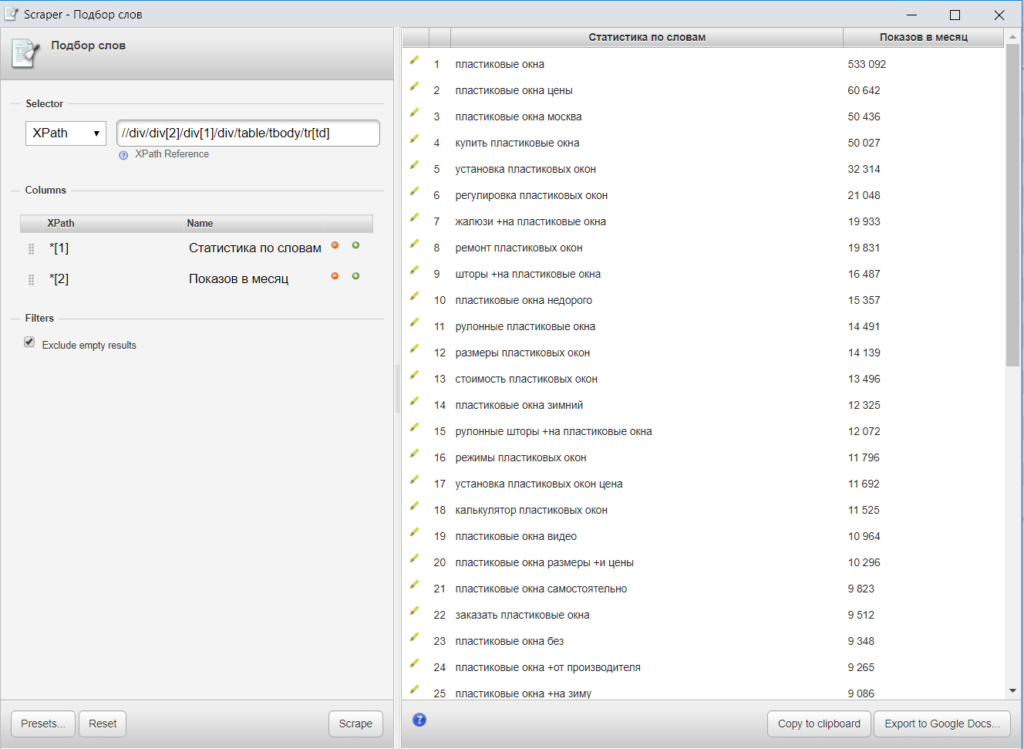Click the XPath expression input field
The height and width of the screenshot is (749, 1024).
[x=248, y=133]
